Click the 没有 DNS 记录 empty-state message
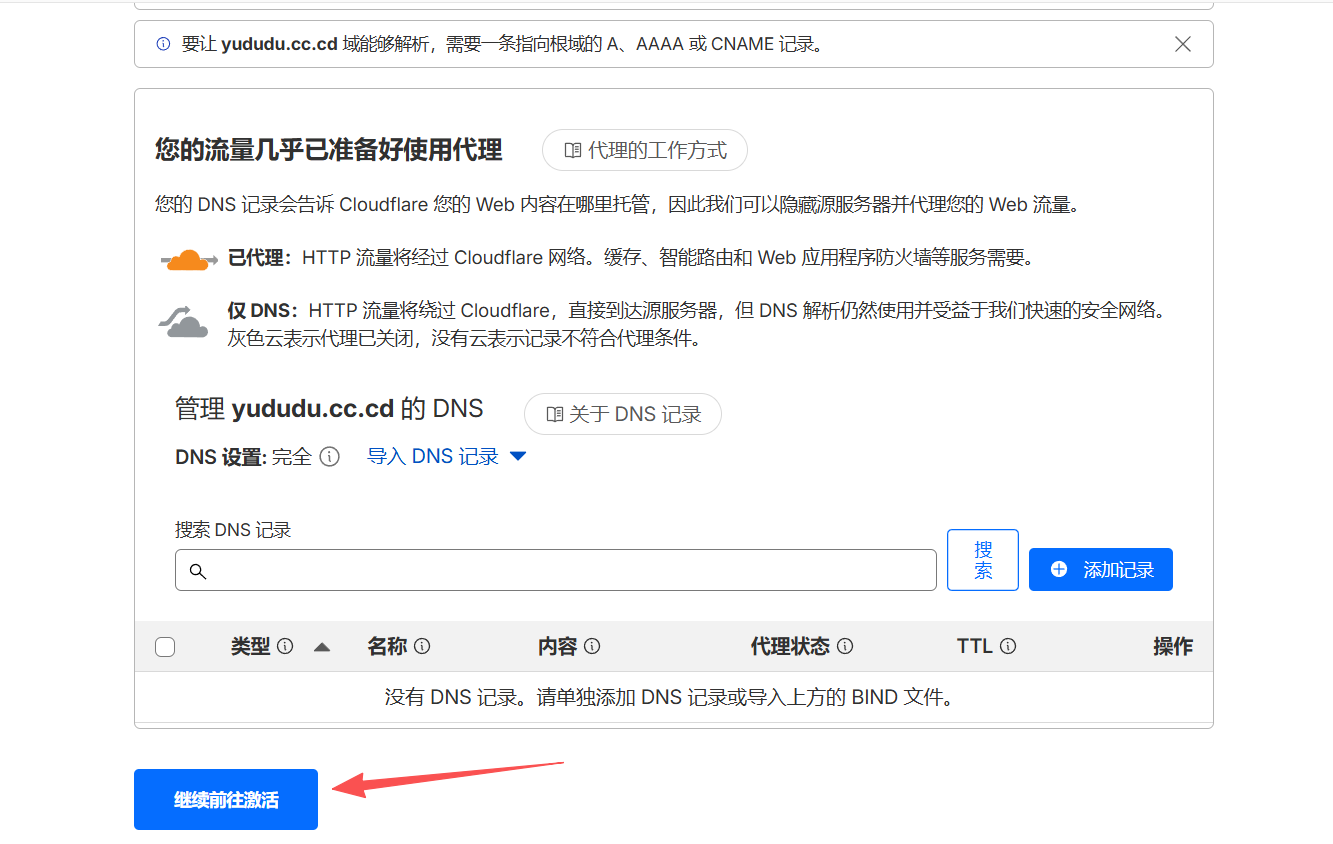This screenshot has width=1333, height=844. (x=670, y=697)
